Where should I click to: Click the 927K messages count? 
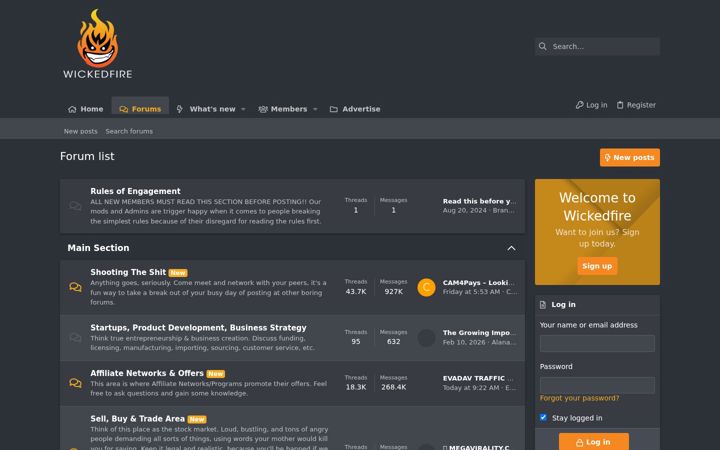(394, 292)
